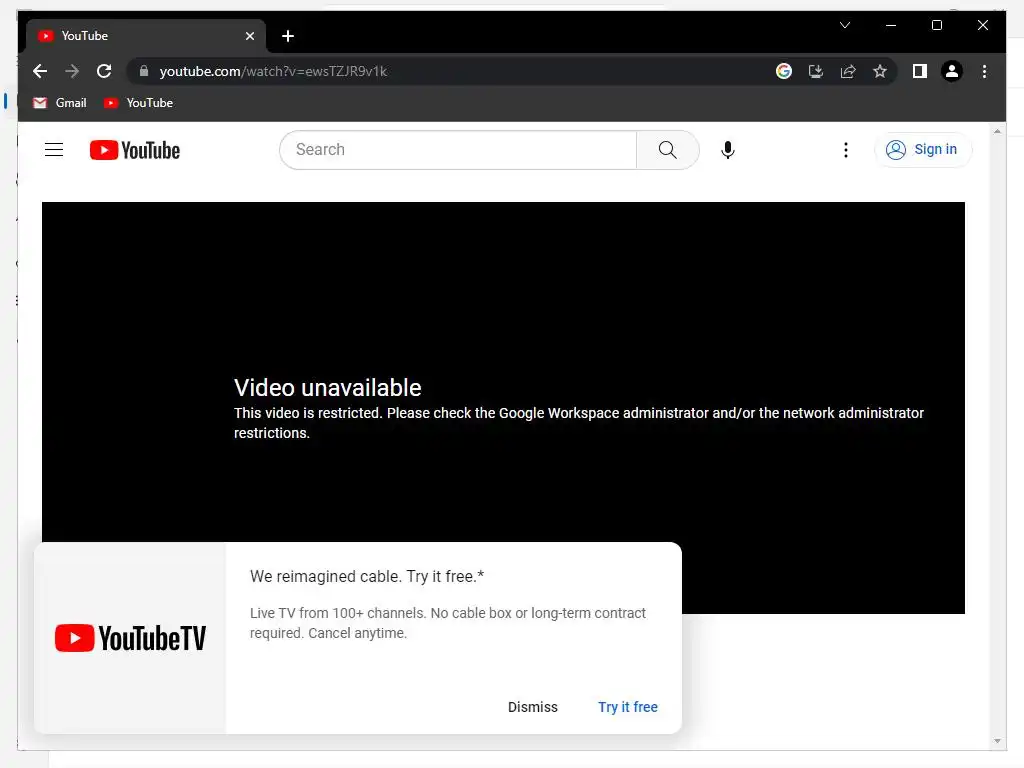Click 'We reimagined cable. Try it free.*' text
The image size is (1024, 768).
click(367, 577)
